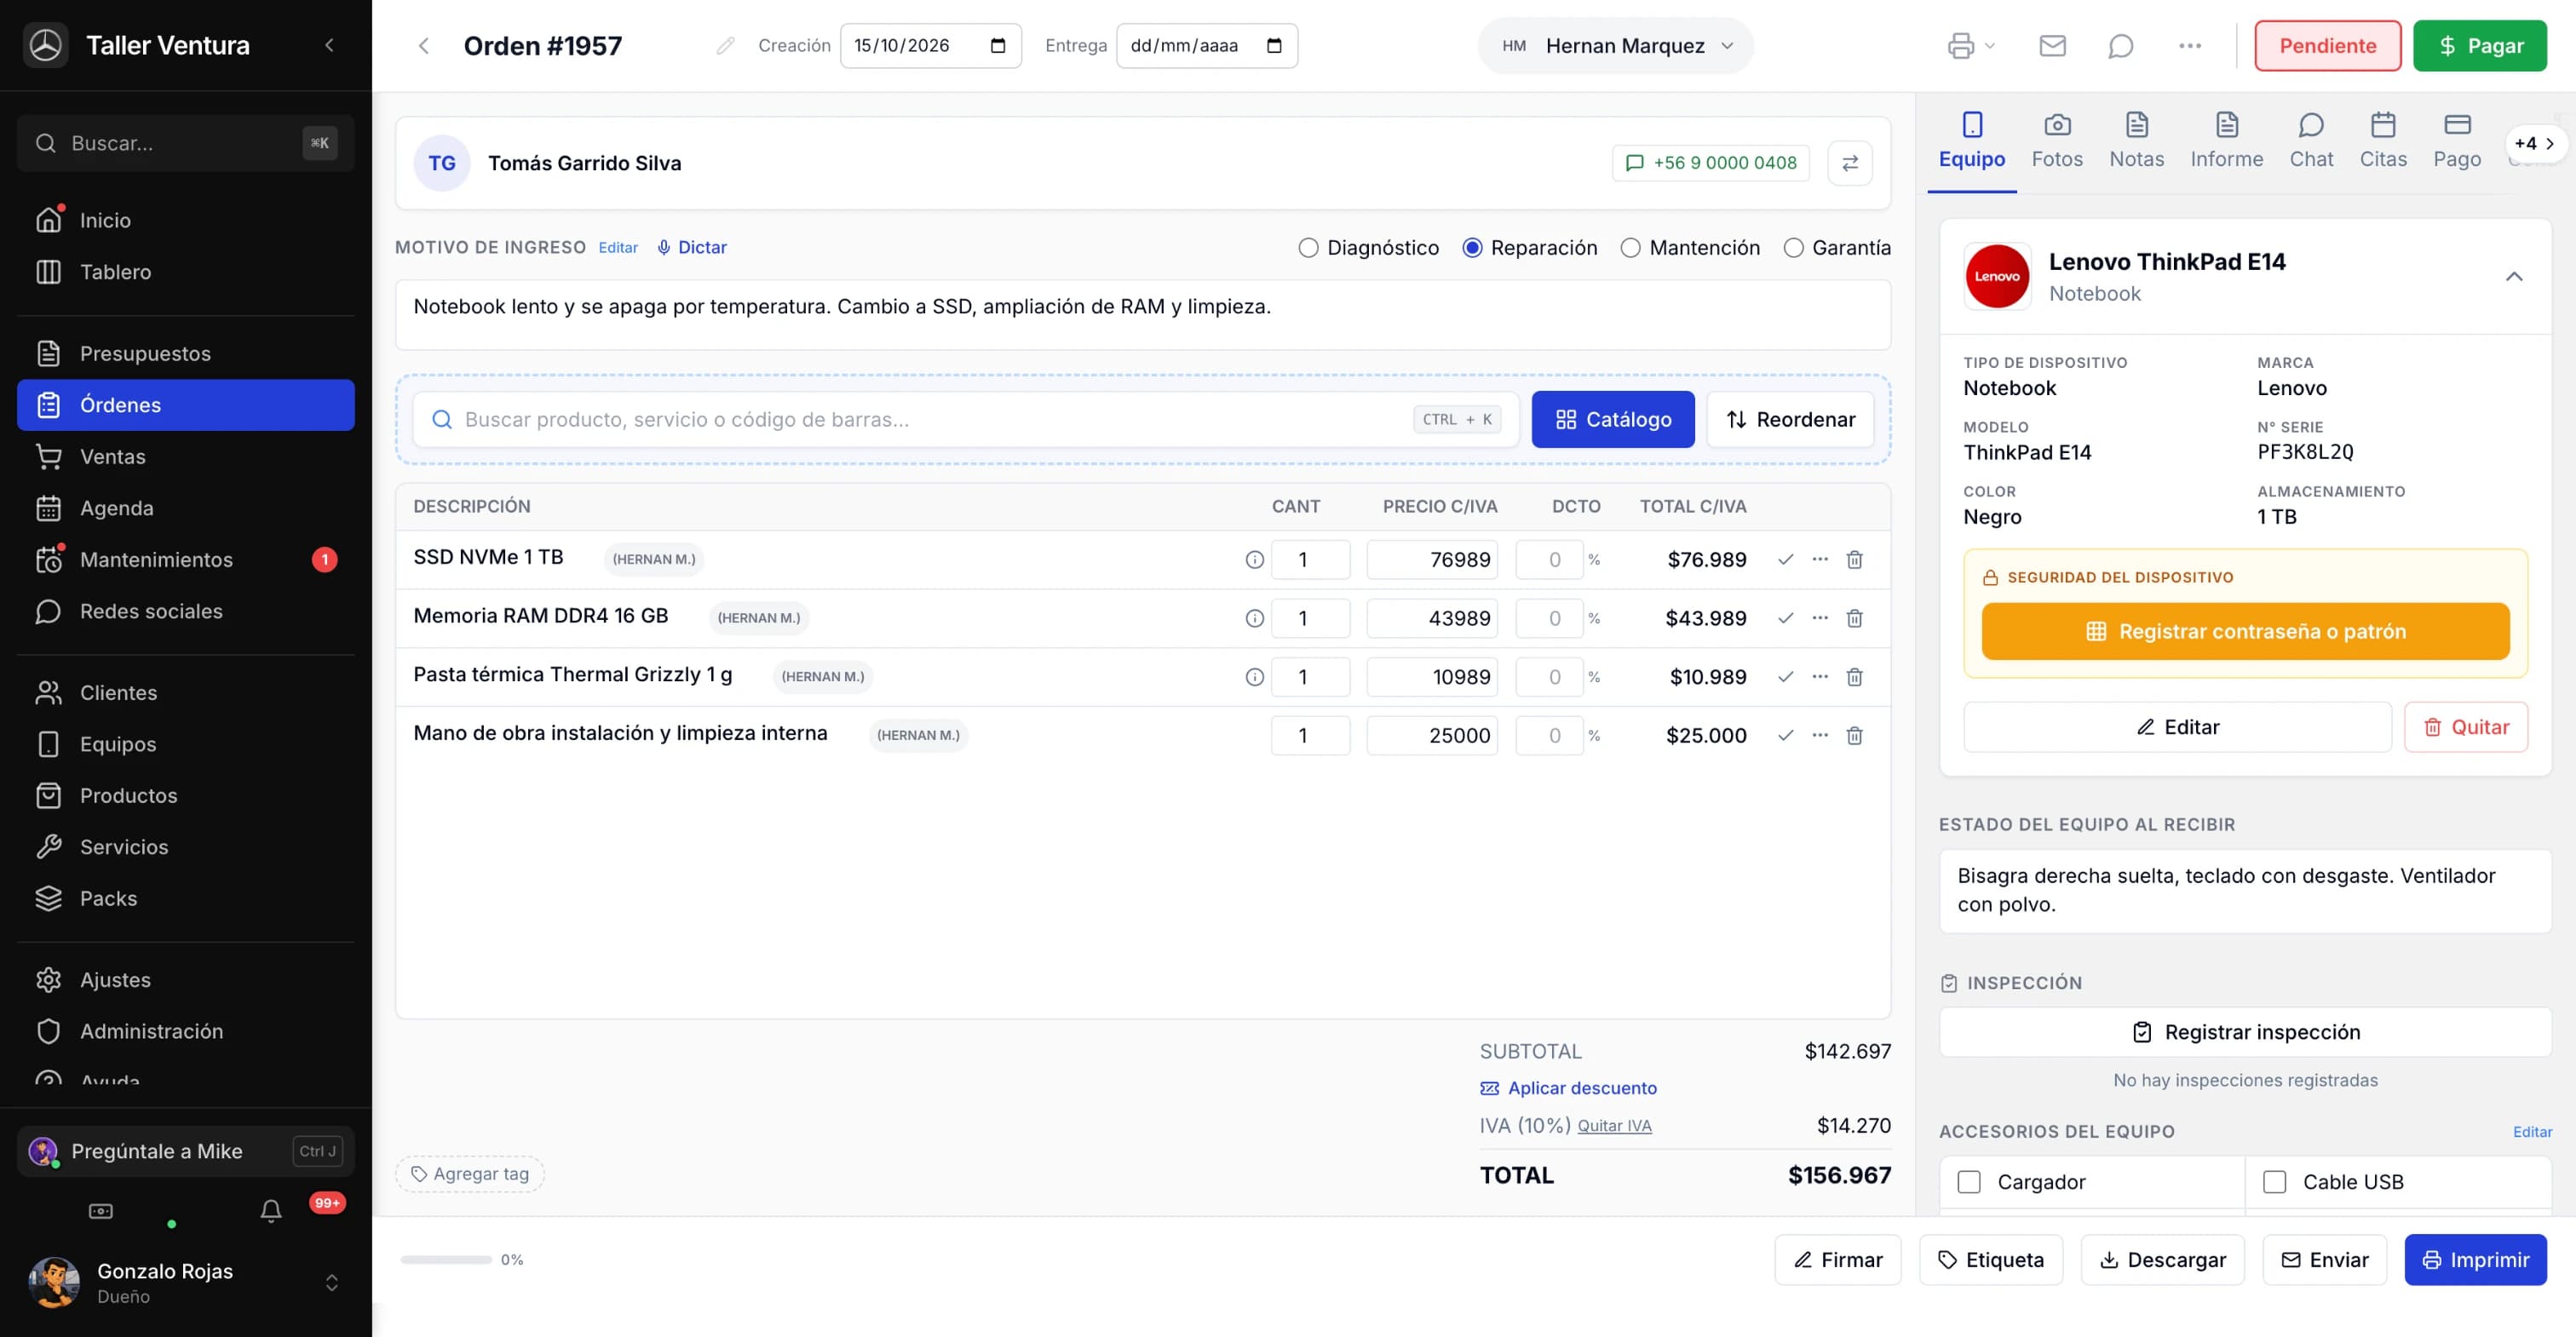
Task: Click Registrar contraseña o patrón
Action: (x=2245, y=632)
